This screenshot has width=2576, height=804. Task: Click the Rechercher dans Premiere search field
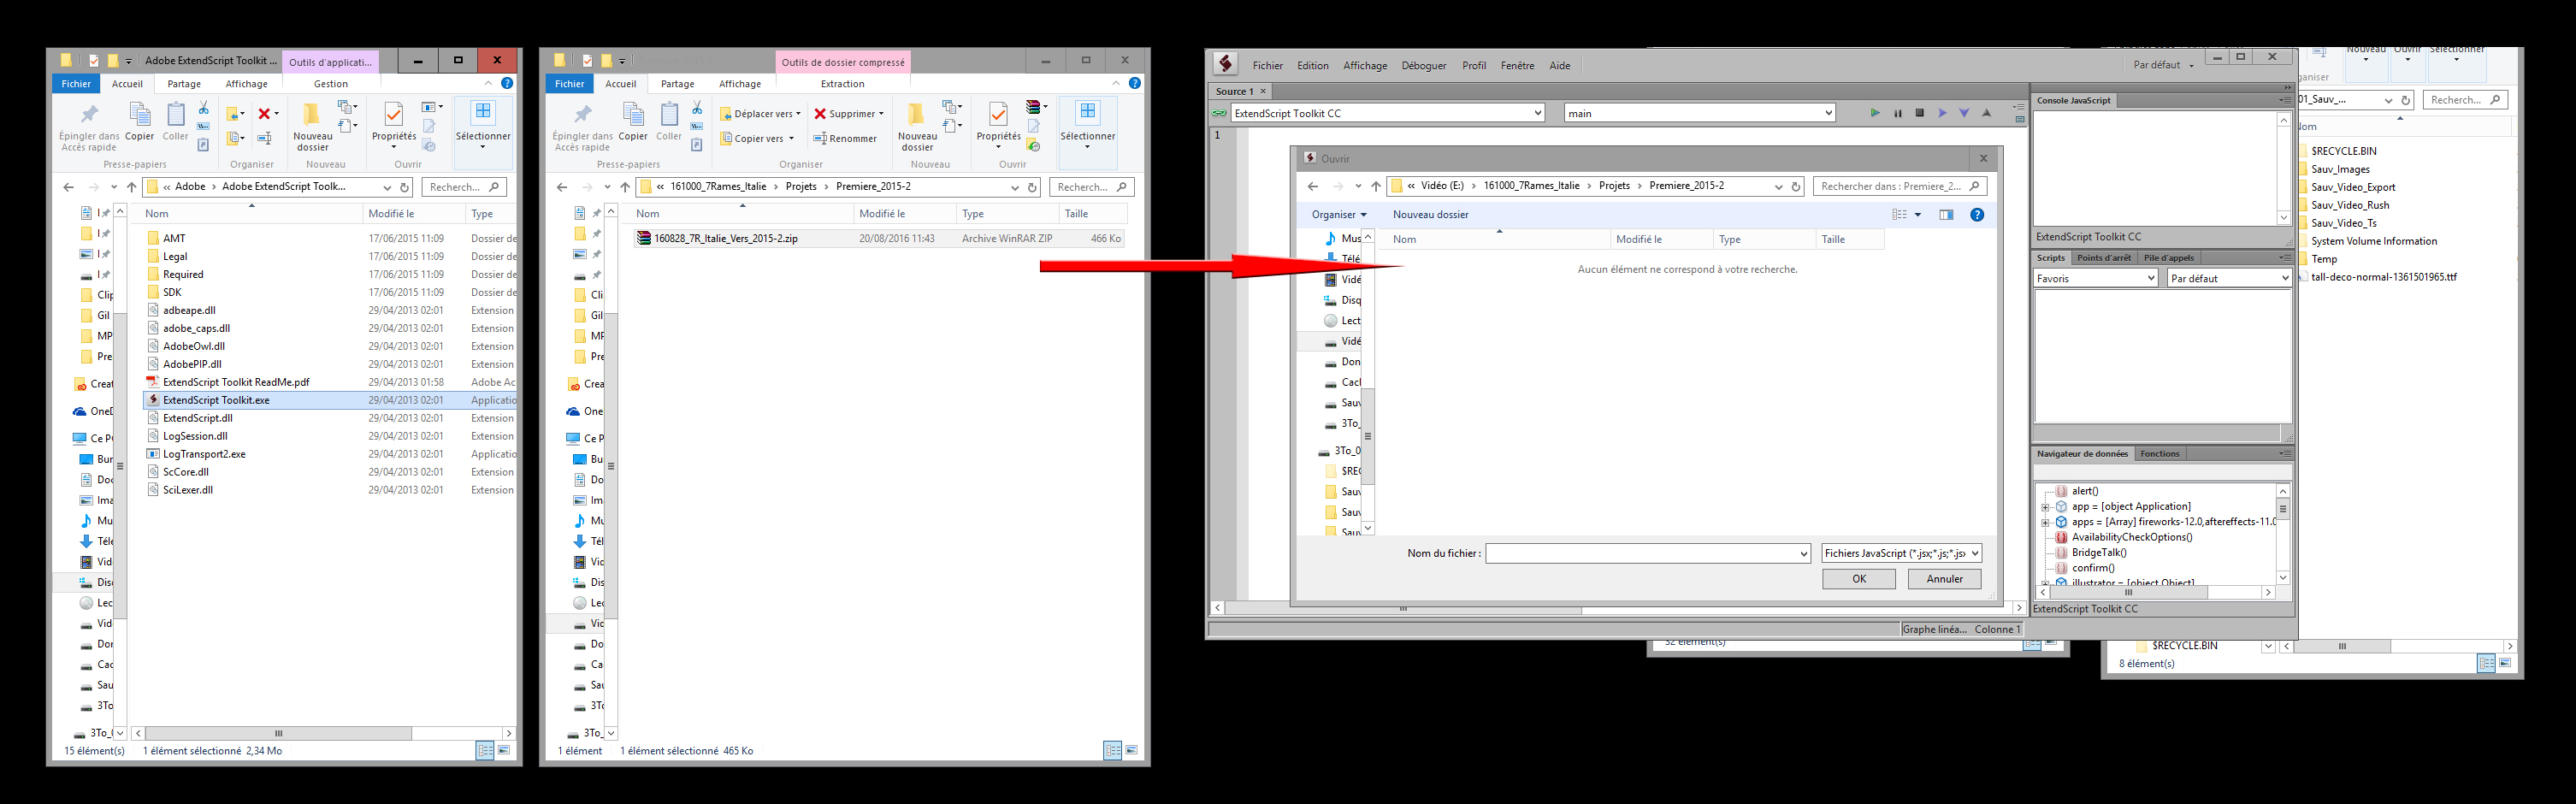pos(1899,186)
